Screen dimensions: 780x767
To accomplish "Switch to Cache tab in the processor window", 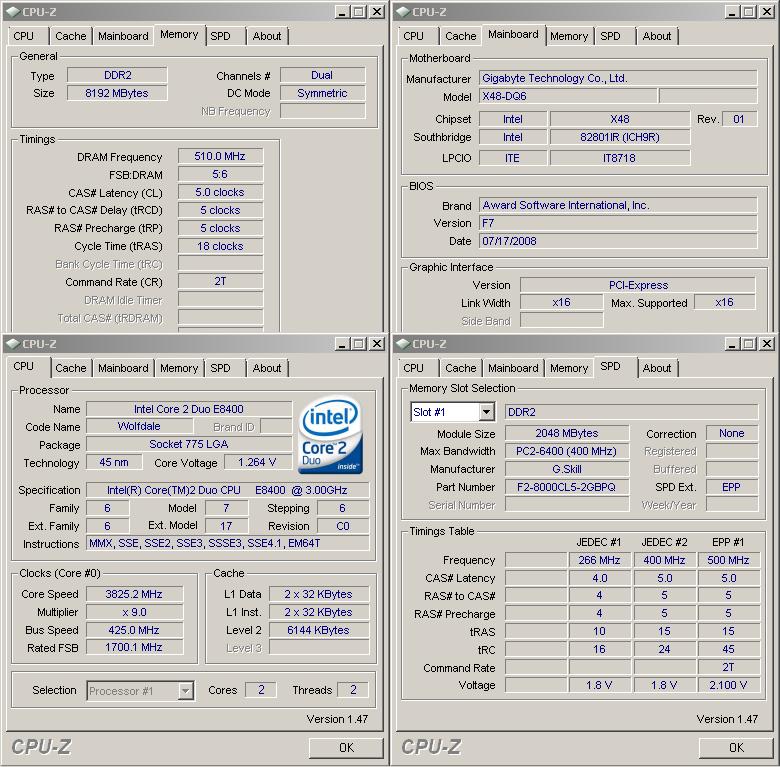I will [x=71, y=368].
